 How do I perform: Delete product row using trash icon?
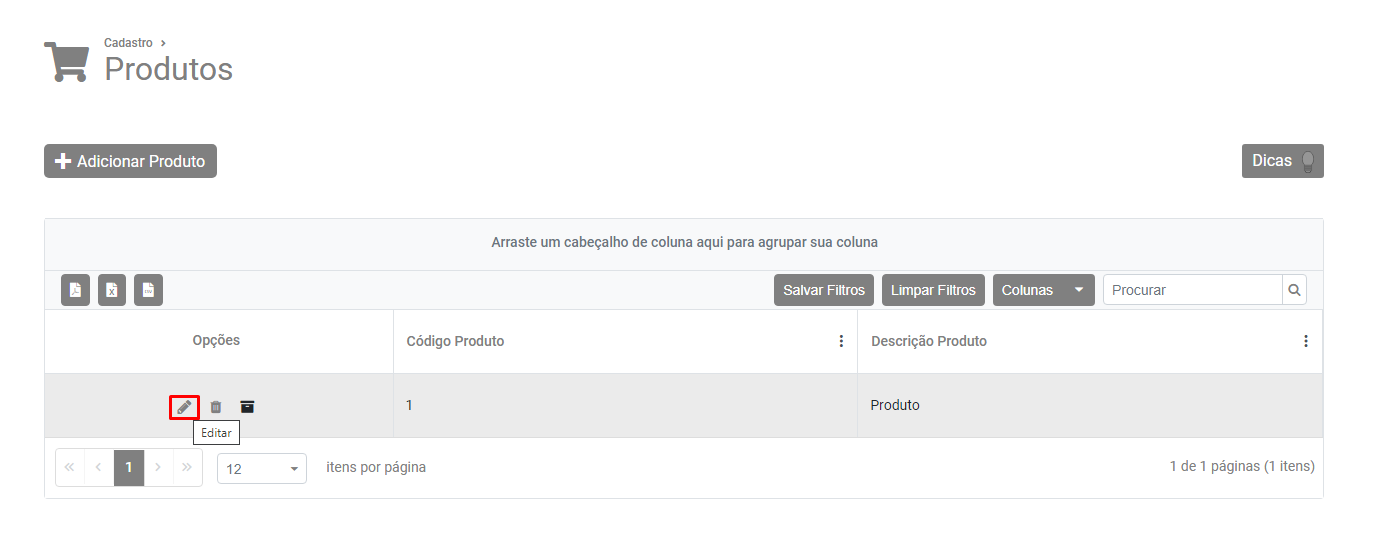[x=215, y=407]
